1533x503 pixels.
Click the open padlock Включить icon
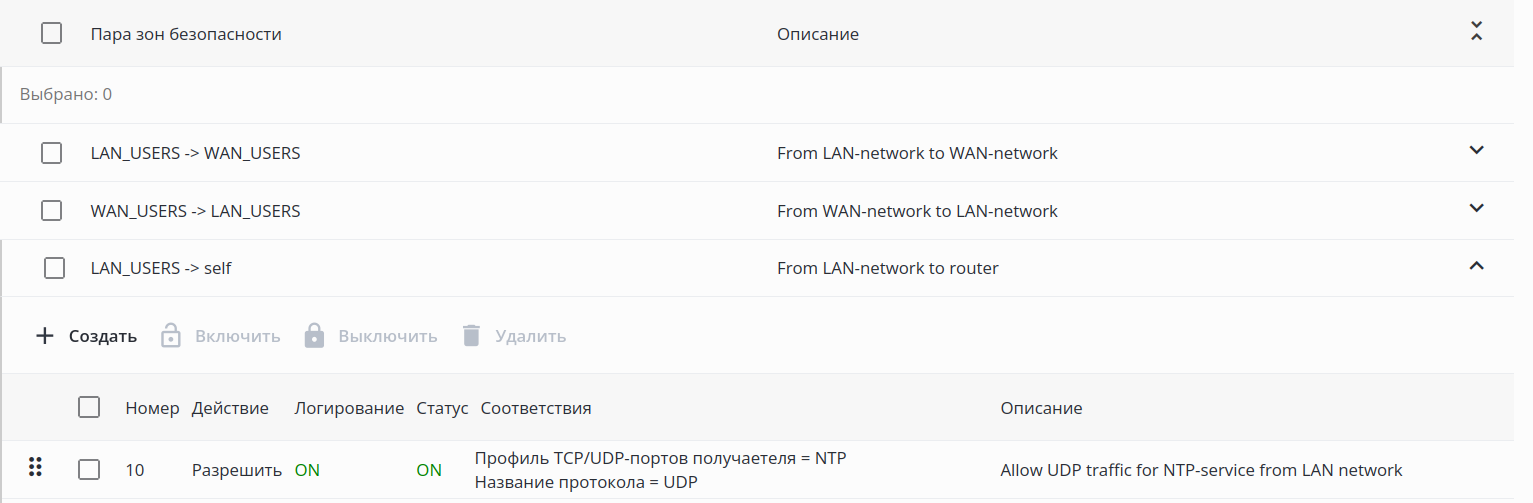click(171, 336)
